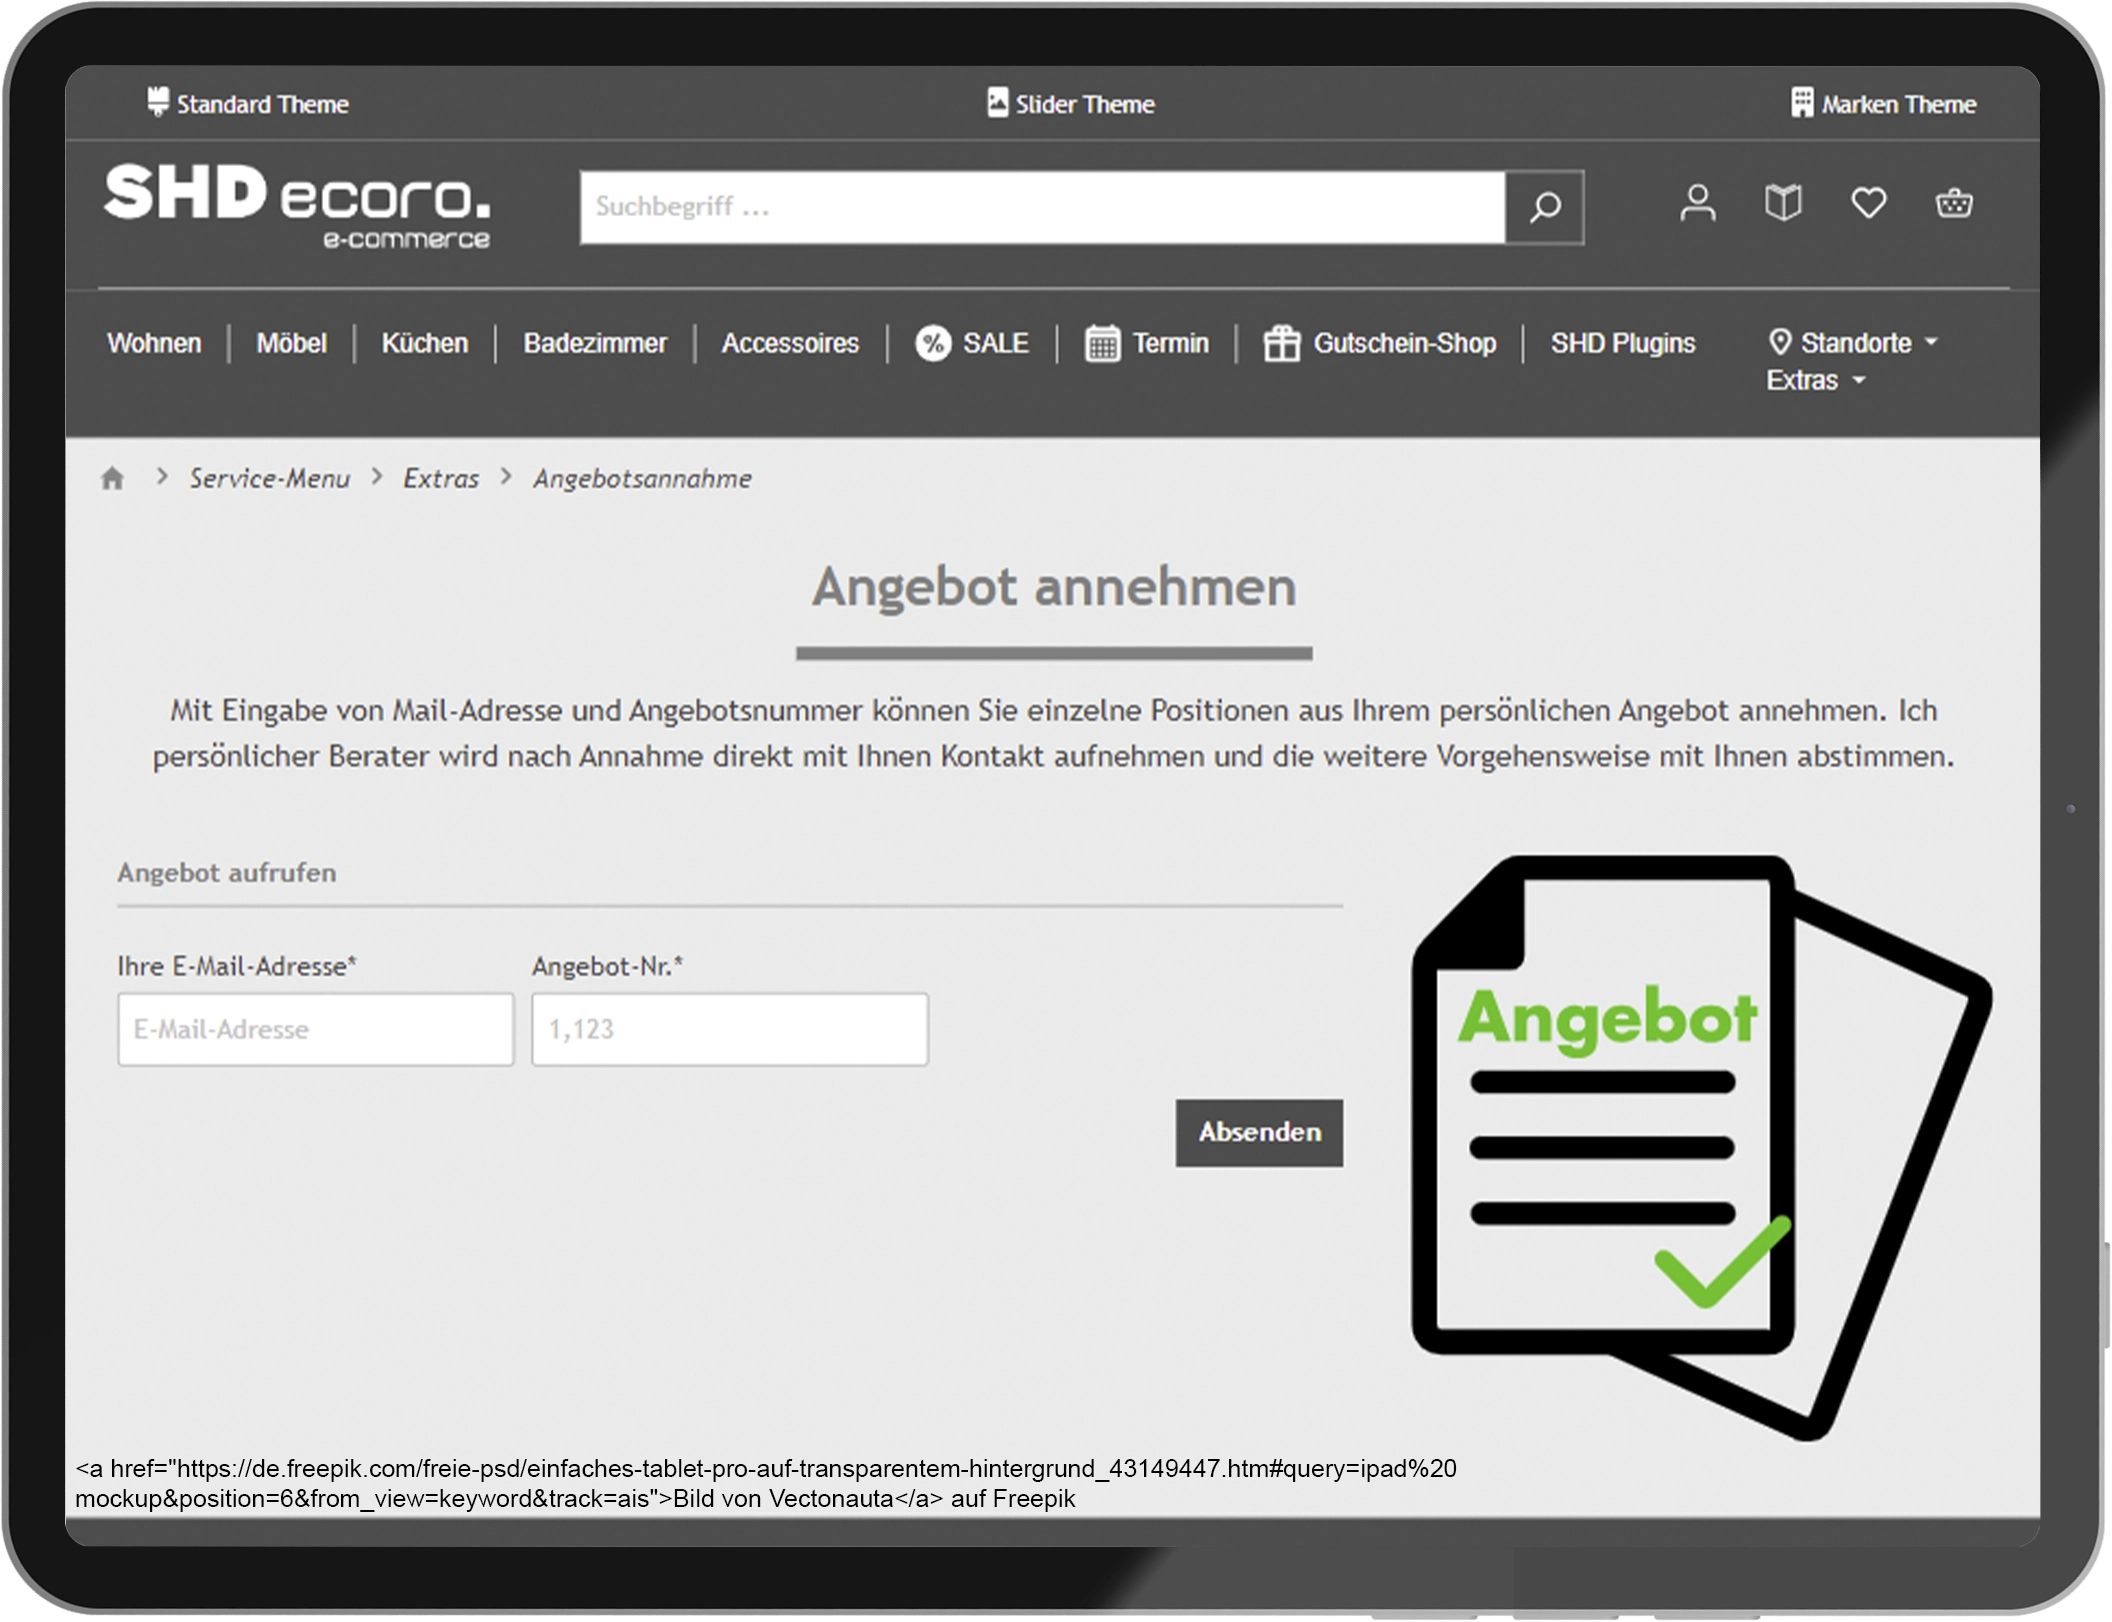Go to home via breadcrumb house icon
Viewport: 2112px width, 1622px height.
tap(112, 479)
